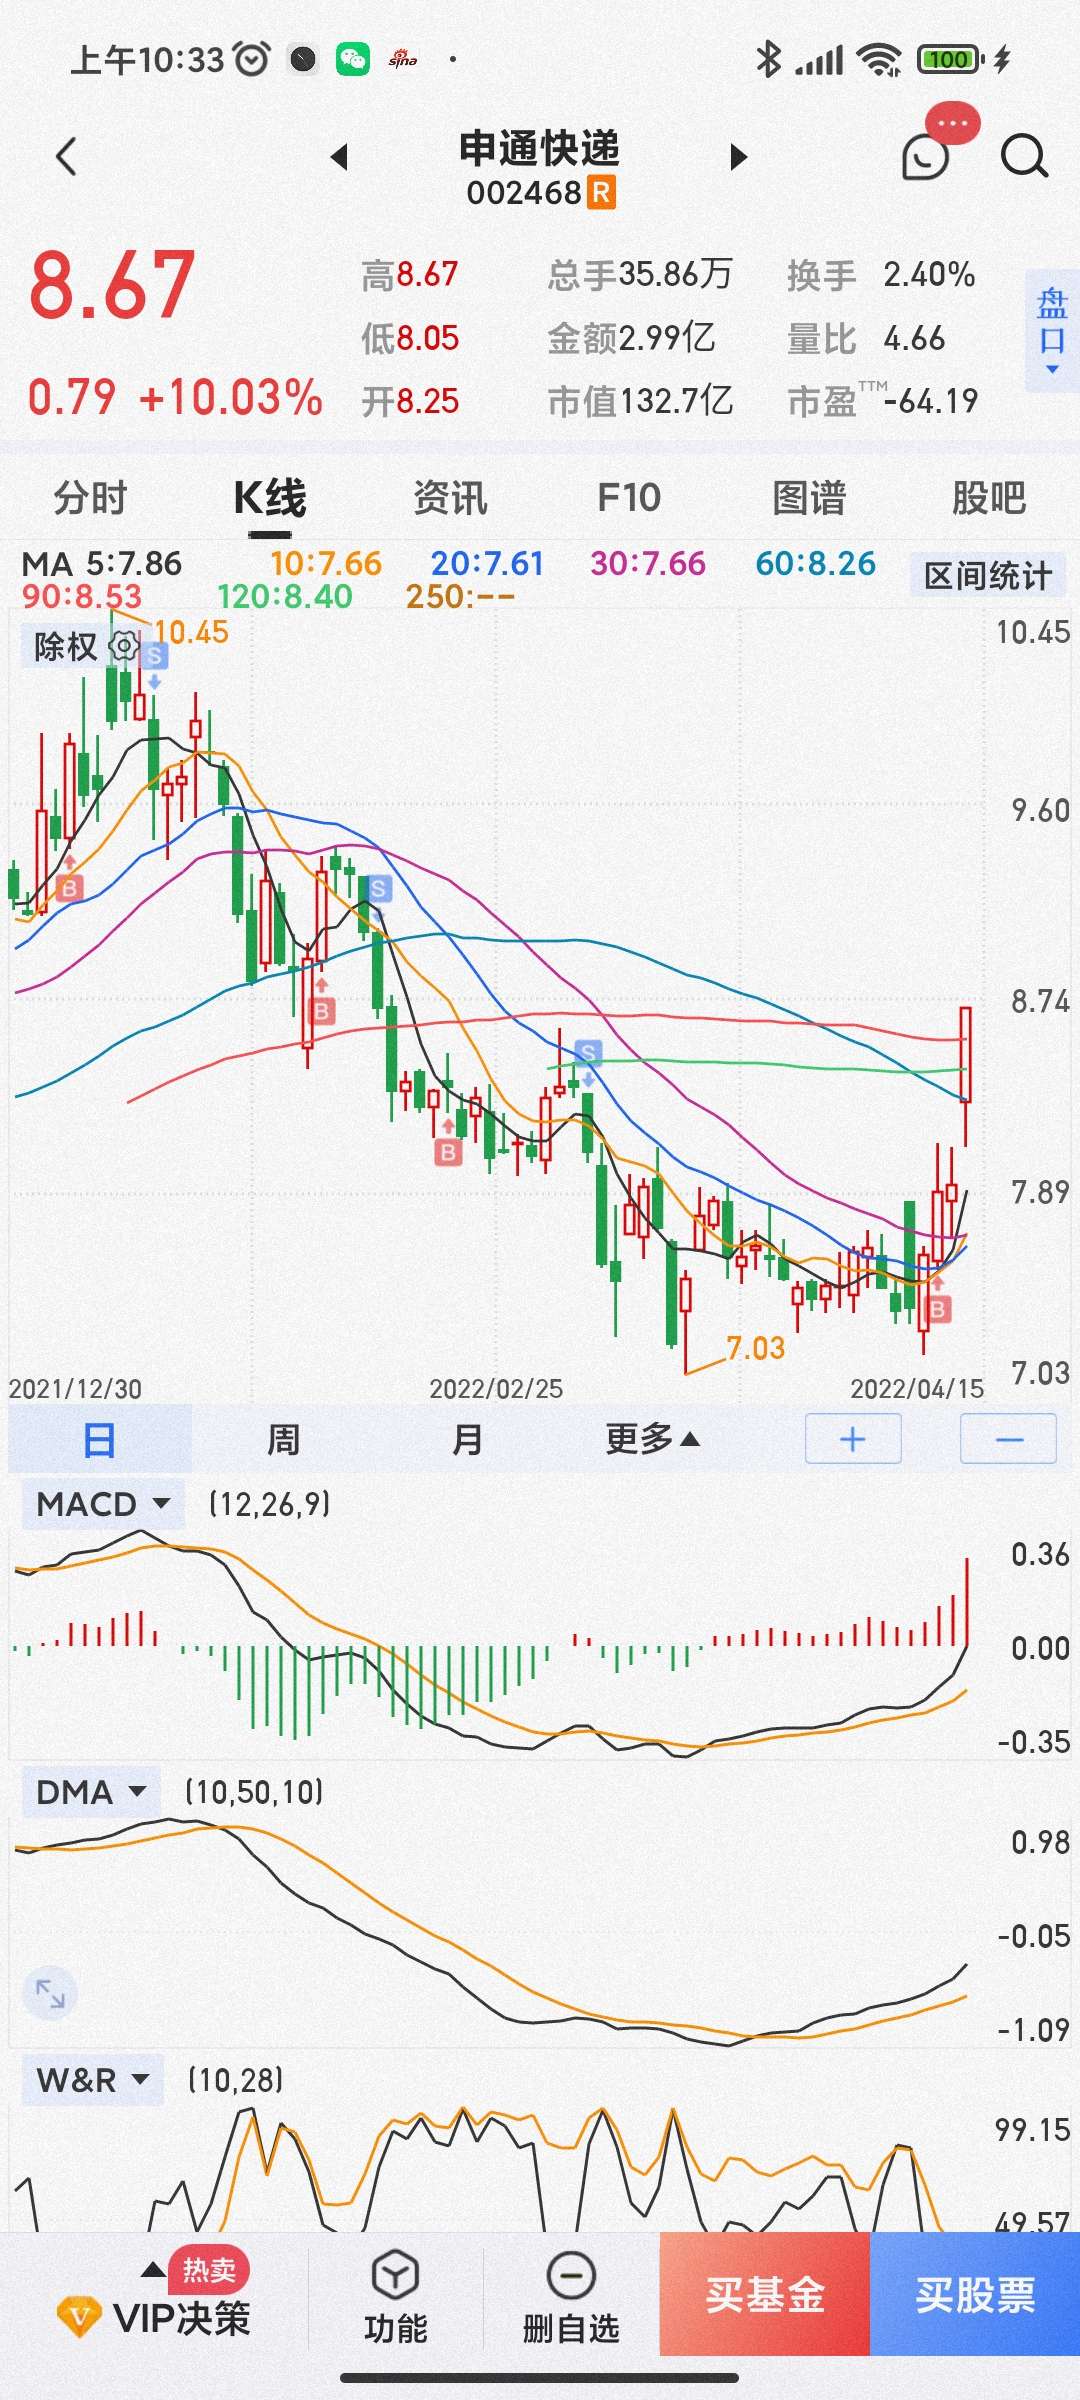Image resolution: width=1080 pixels, height=2400 pixels.
Task: Tap the MA 90:8.53 legend value
Action: (x=82, y=597)
